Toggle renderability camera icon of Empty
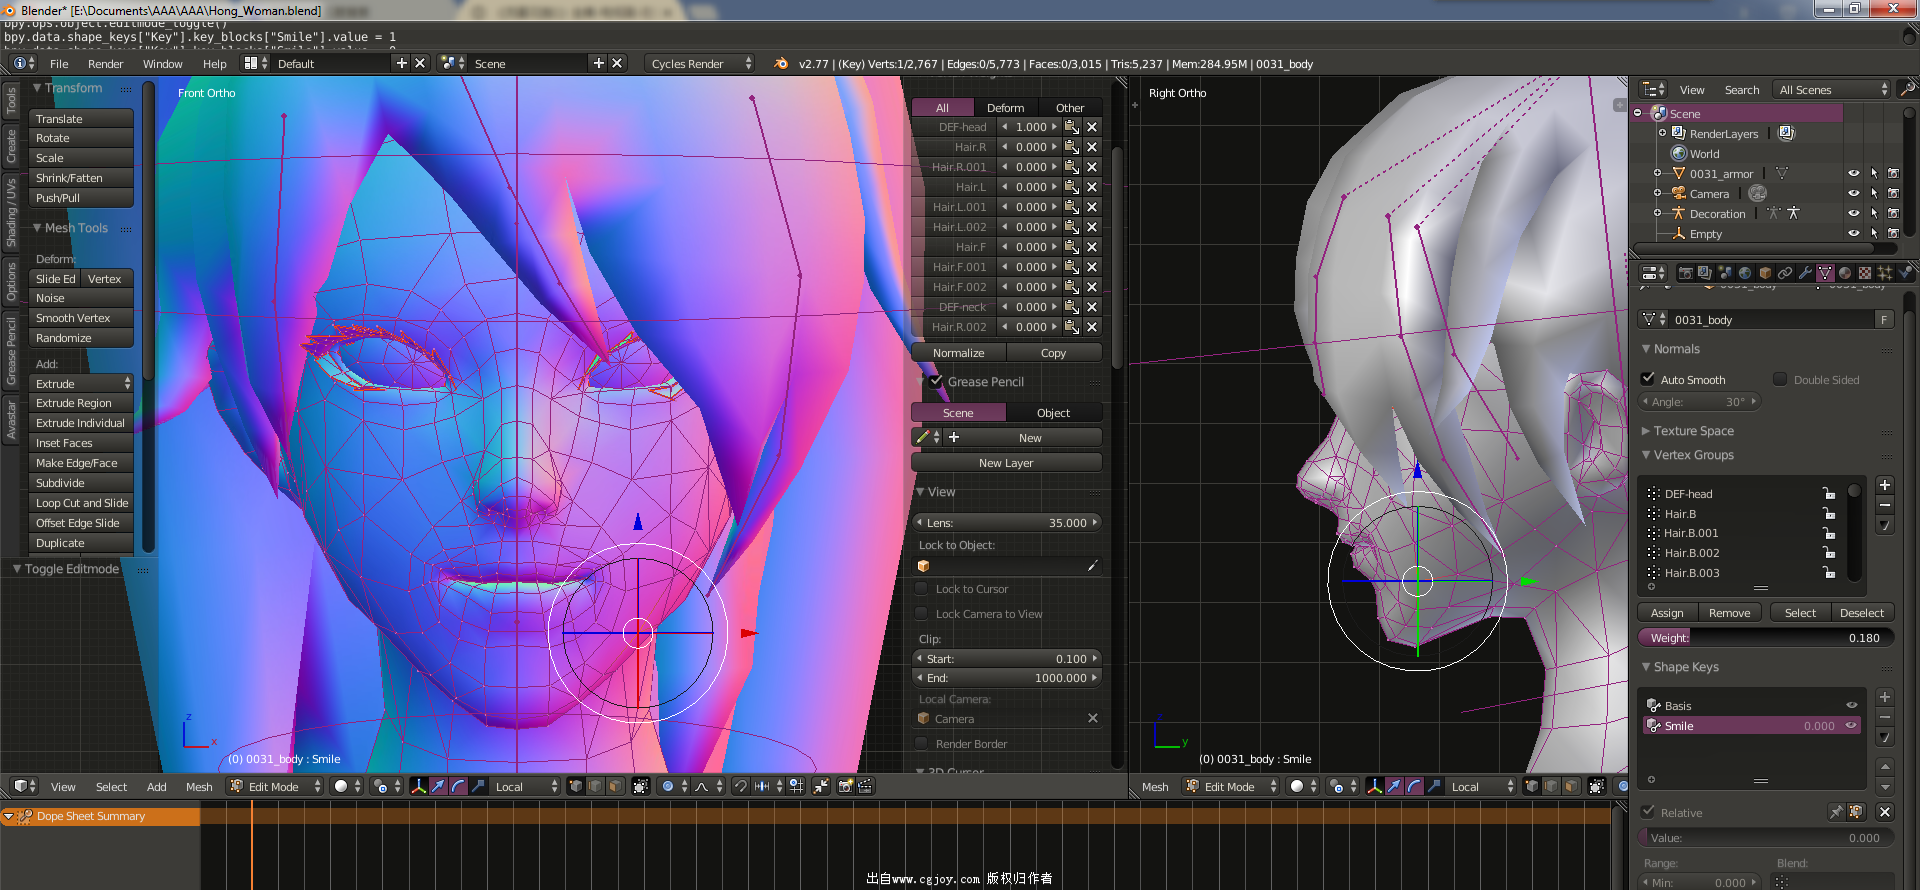The width and height of the screenshot is (1920, 890). 1893,233
